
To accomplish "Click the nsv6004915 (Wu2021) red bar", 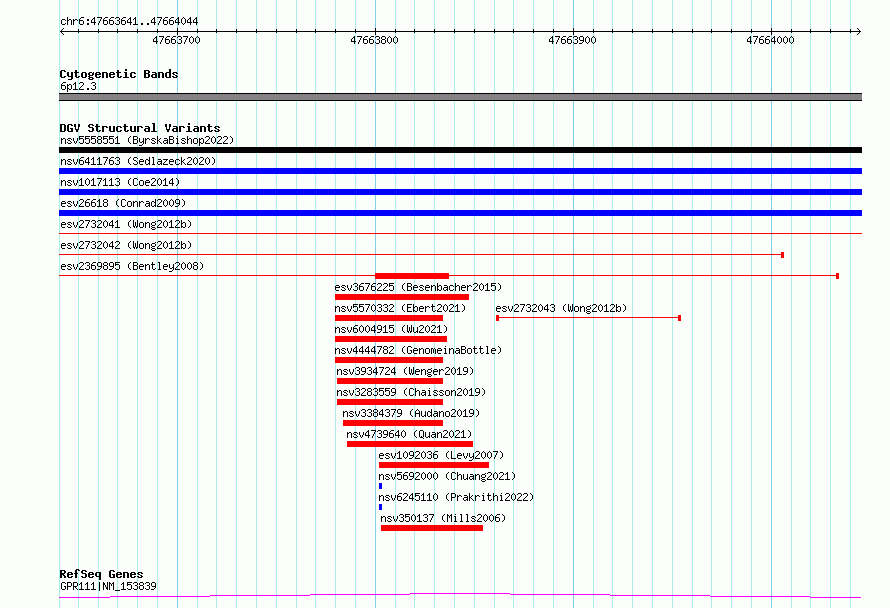I will 389,339.
